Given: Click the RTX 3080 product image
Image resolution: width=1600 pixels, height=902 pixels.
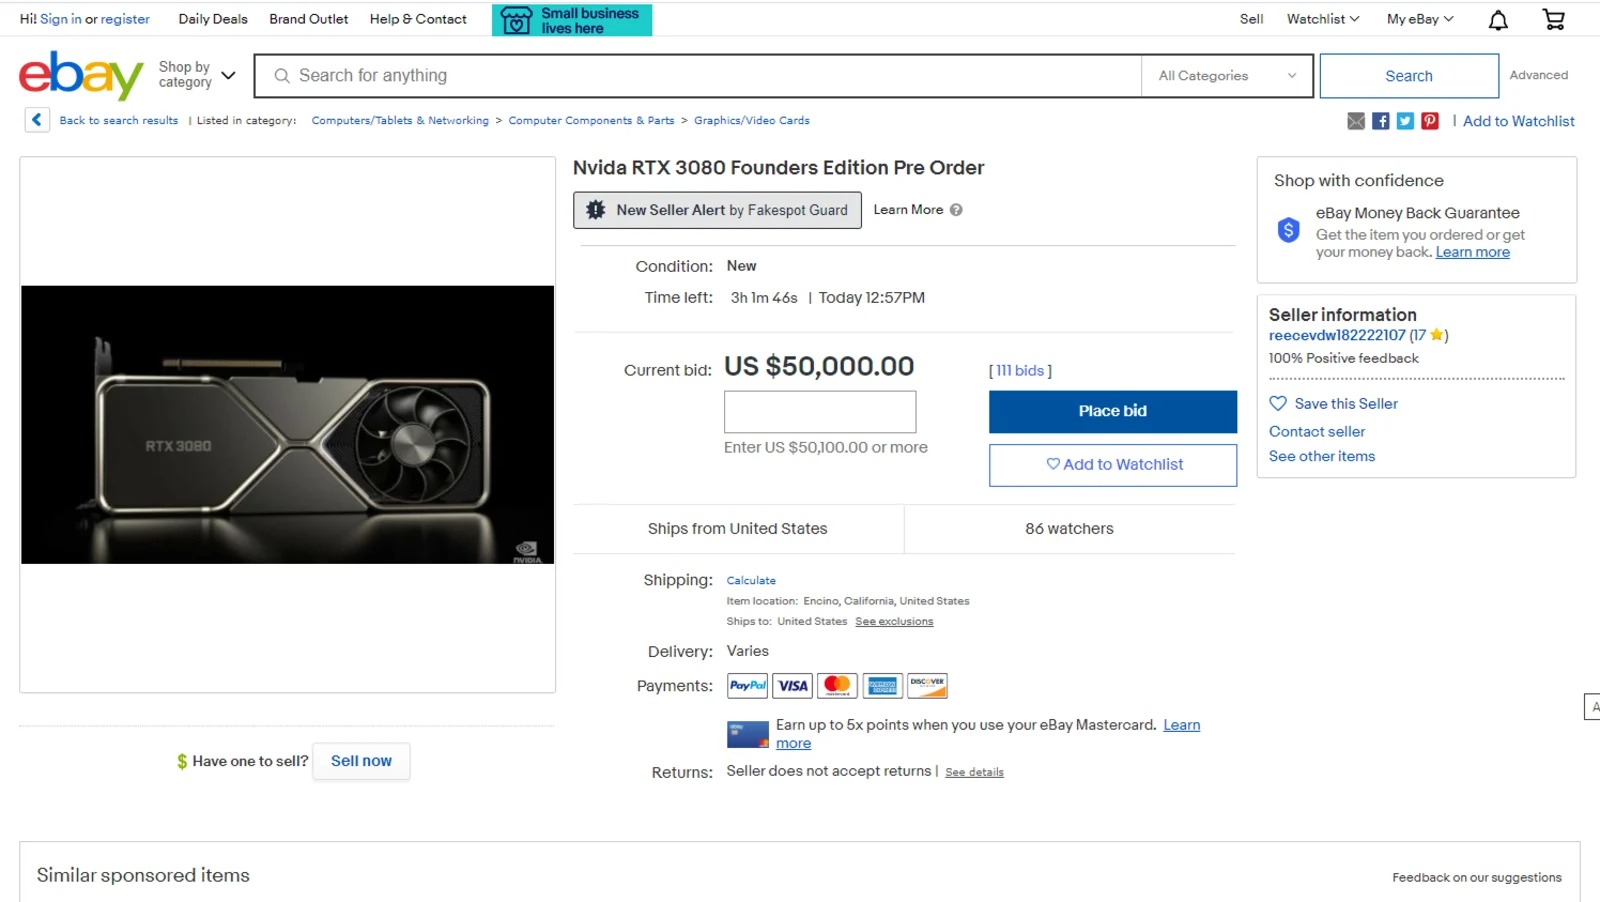Looking at the screenshot, I should 288,425.
